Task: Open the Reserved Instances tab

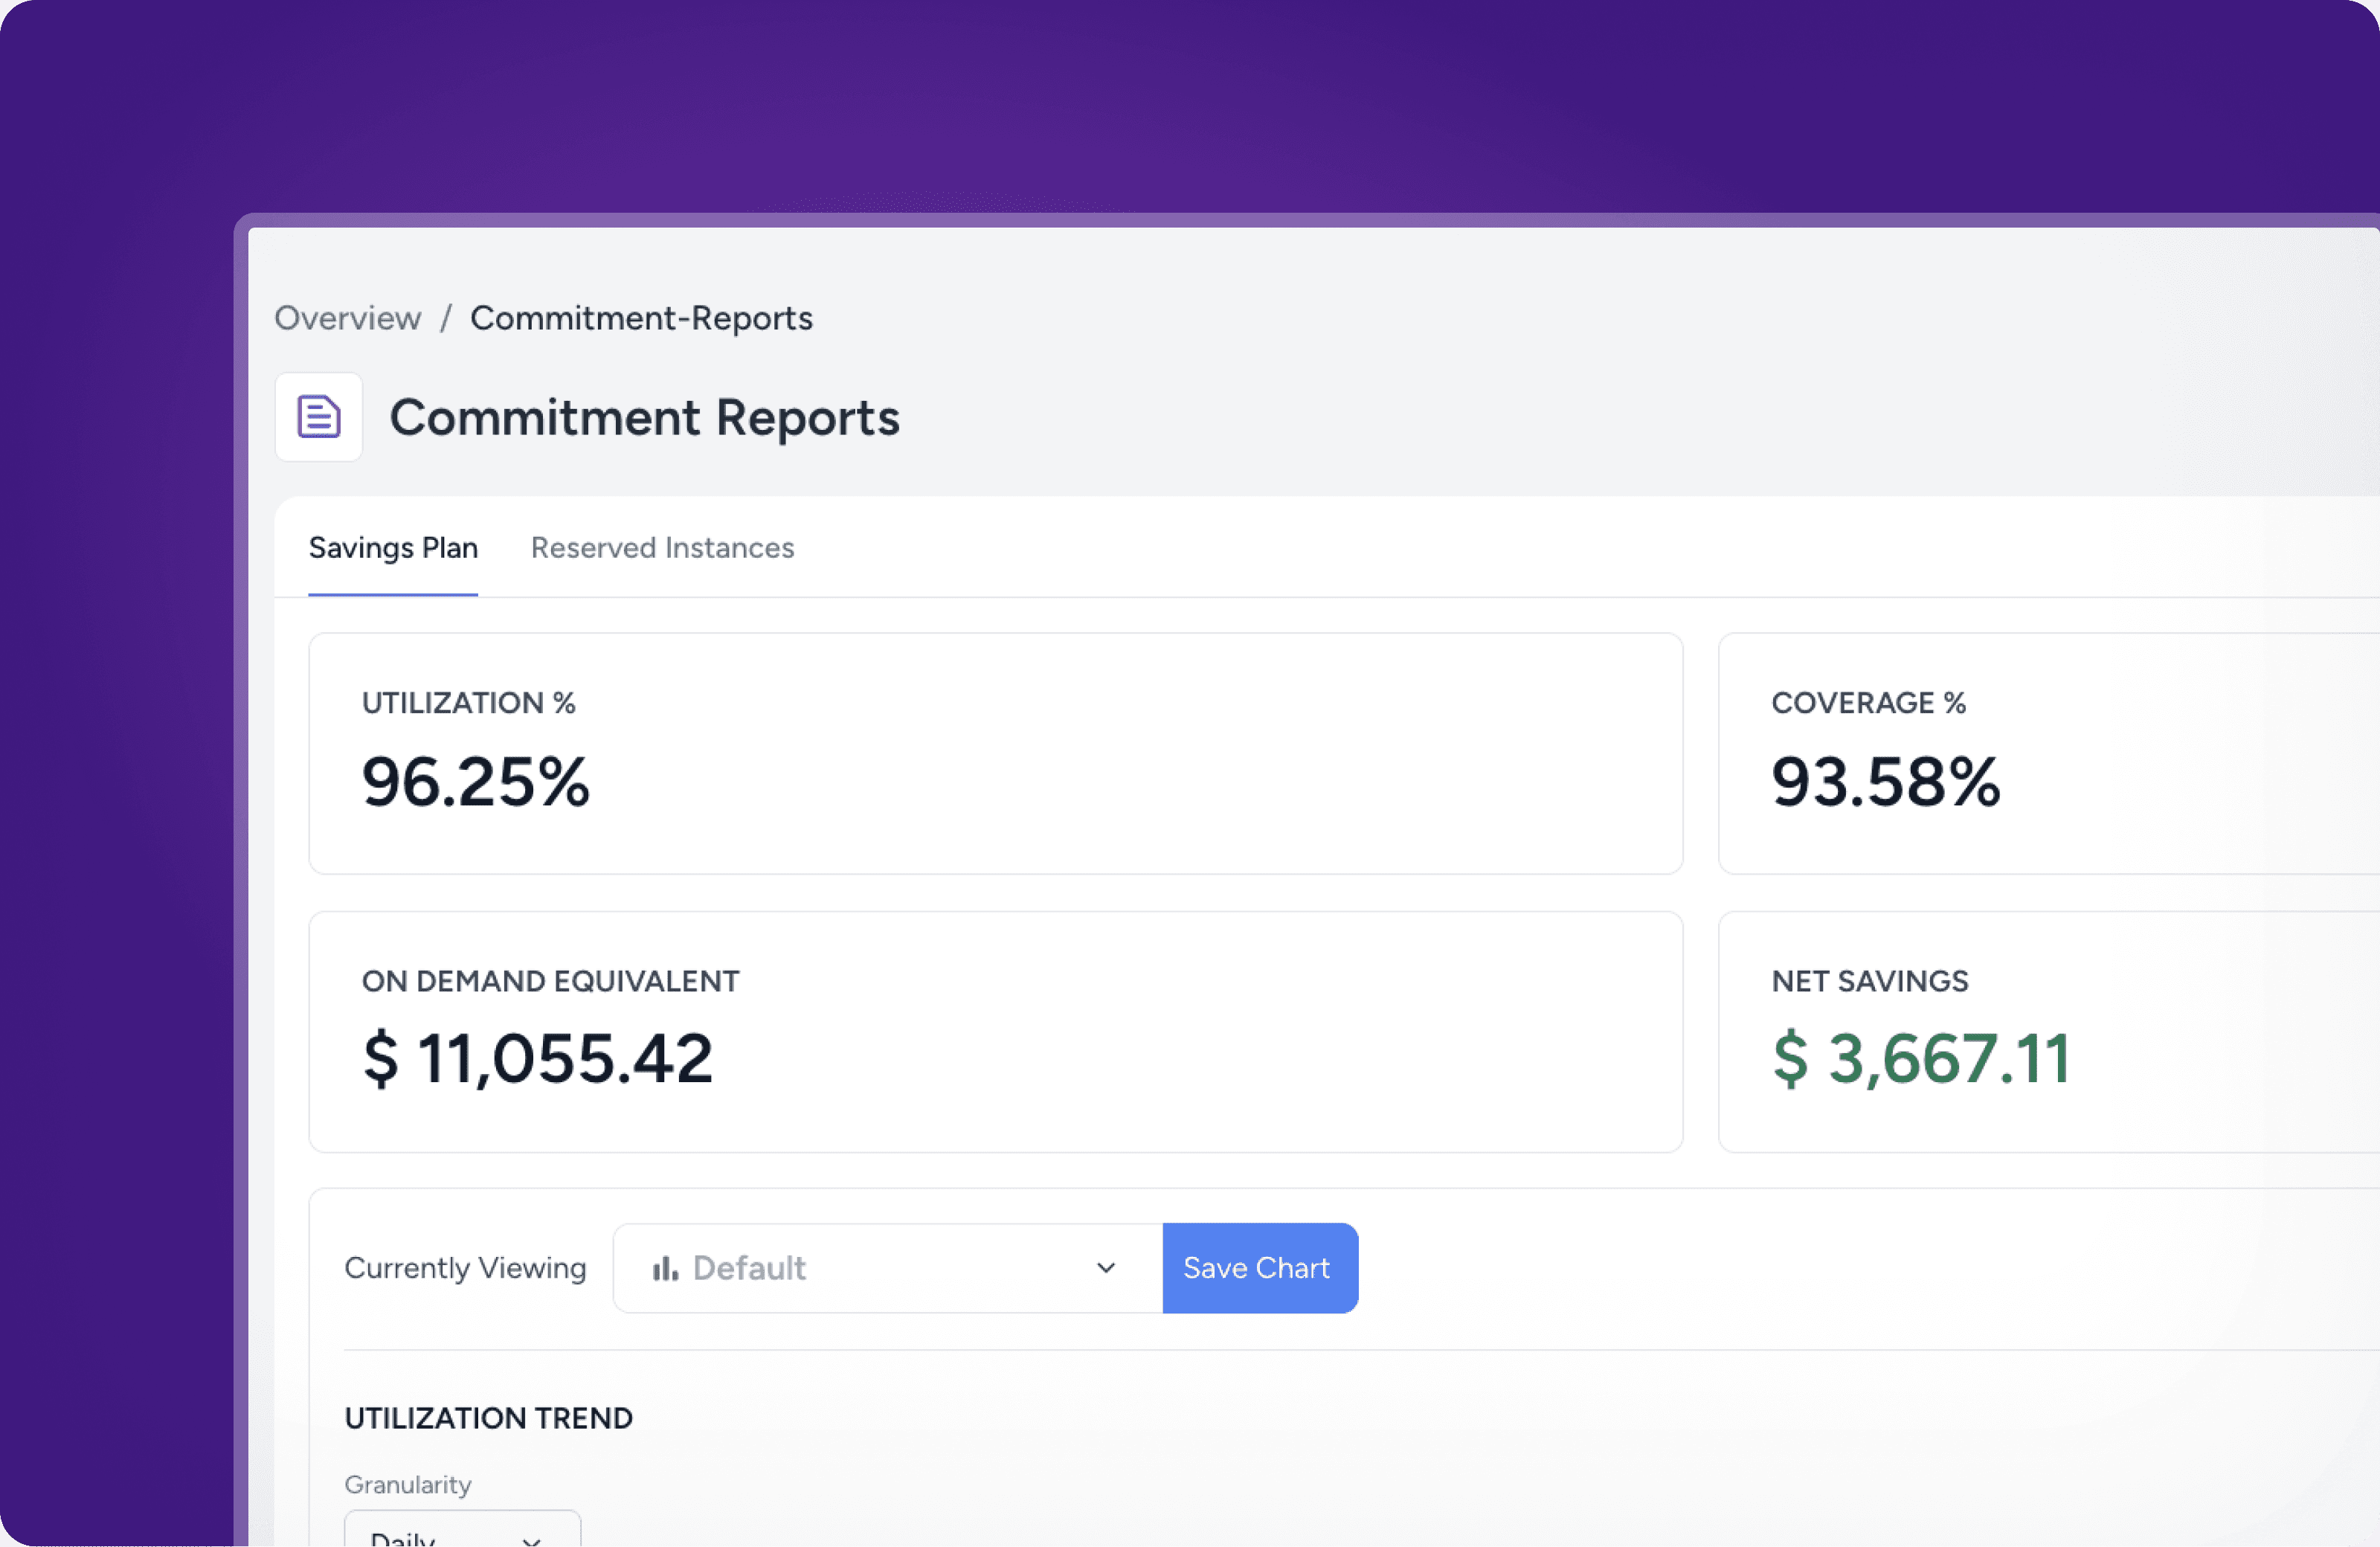Action: 662,548
